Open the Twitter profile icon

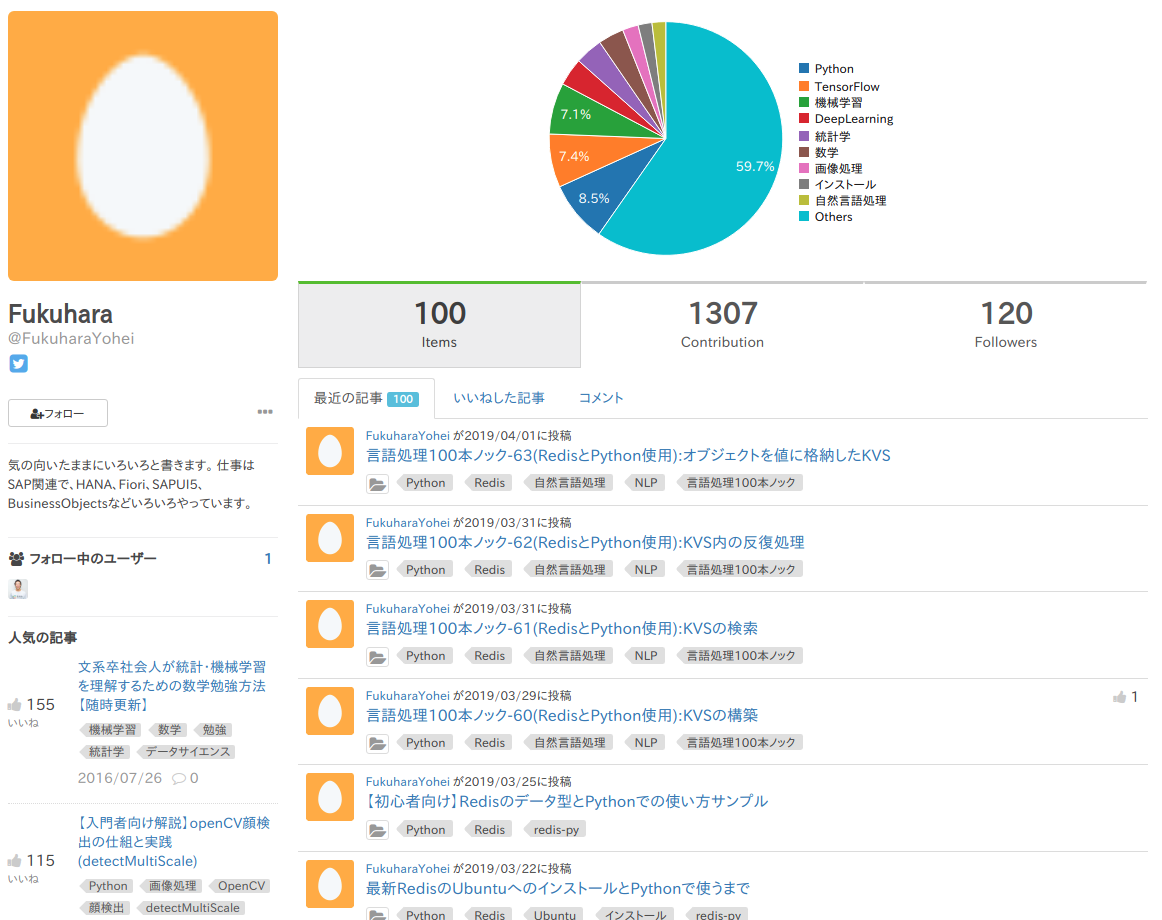pyautogui.click(x=19, y=363)
